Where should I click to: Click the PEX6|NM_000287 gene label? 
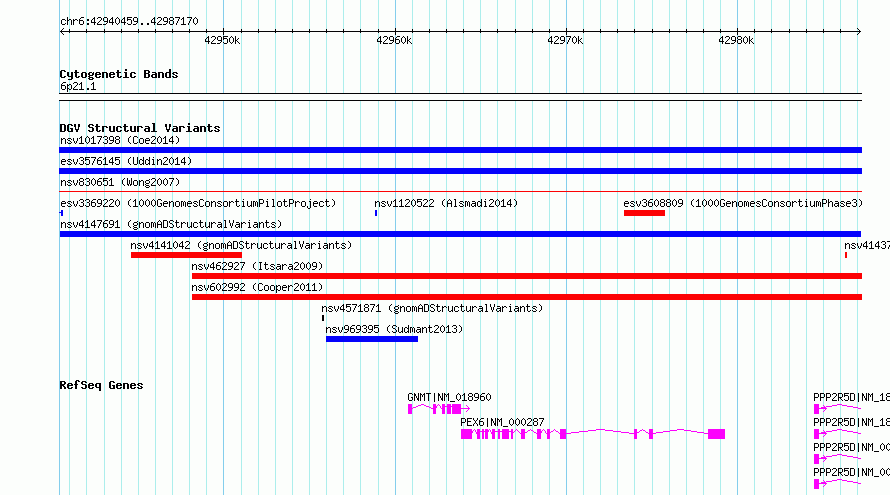502,422
